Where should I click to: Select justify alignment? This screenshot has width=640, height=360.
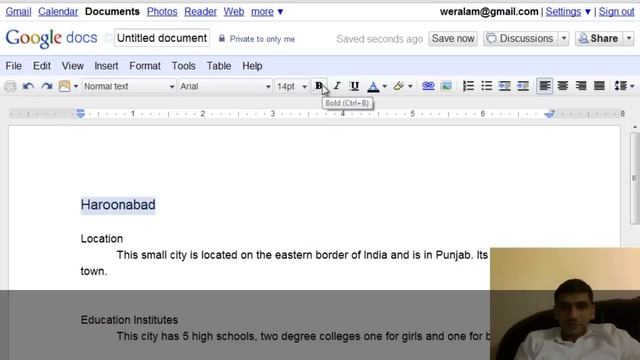(599, 86)
